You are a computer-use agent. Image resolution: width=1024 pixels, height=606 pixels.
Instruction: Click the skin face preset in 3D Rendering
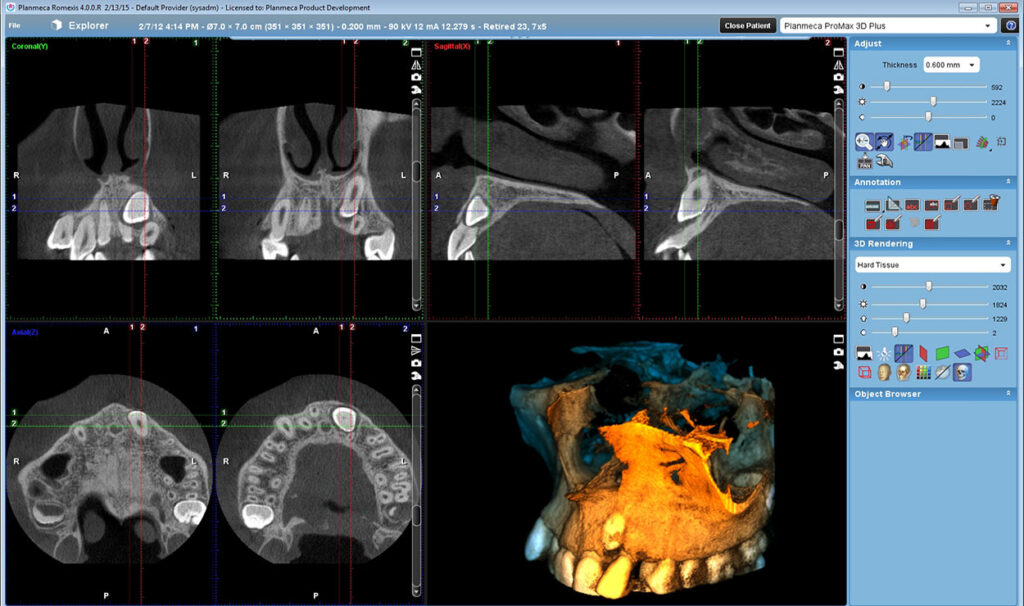tap(884, 373)
